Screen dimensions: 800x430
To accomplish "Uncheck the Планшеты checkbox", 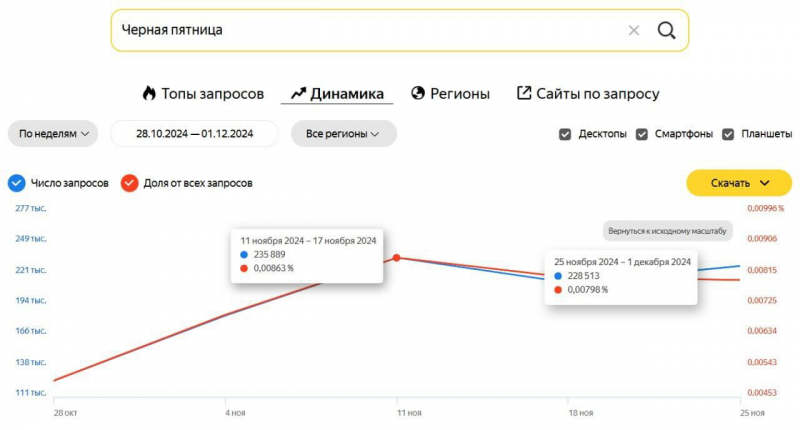I will (x=728, y=134).
